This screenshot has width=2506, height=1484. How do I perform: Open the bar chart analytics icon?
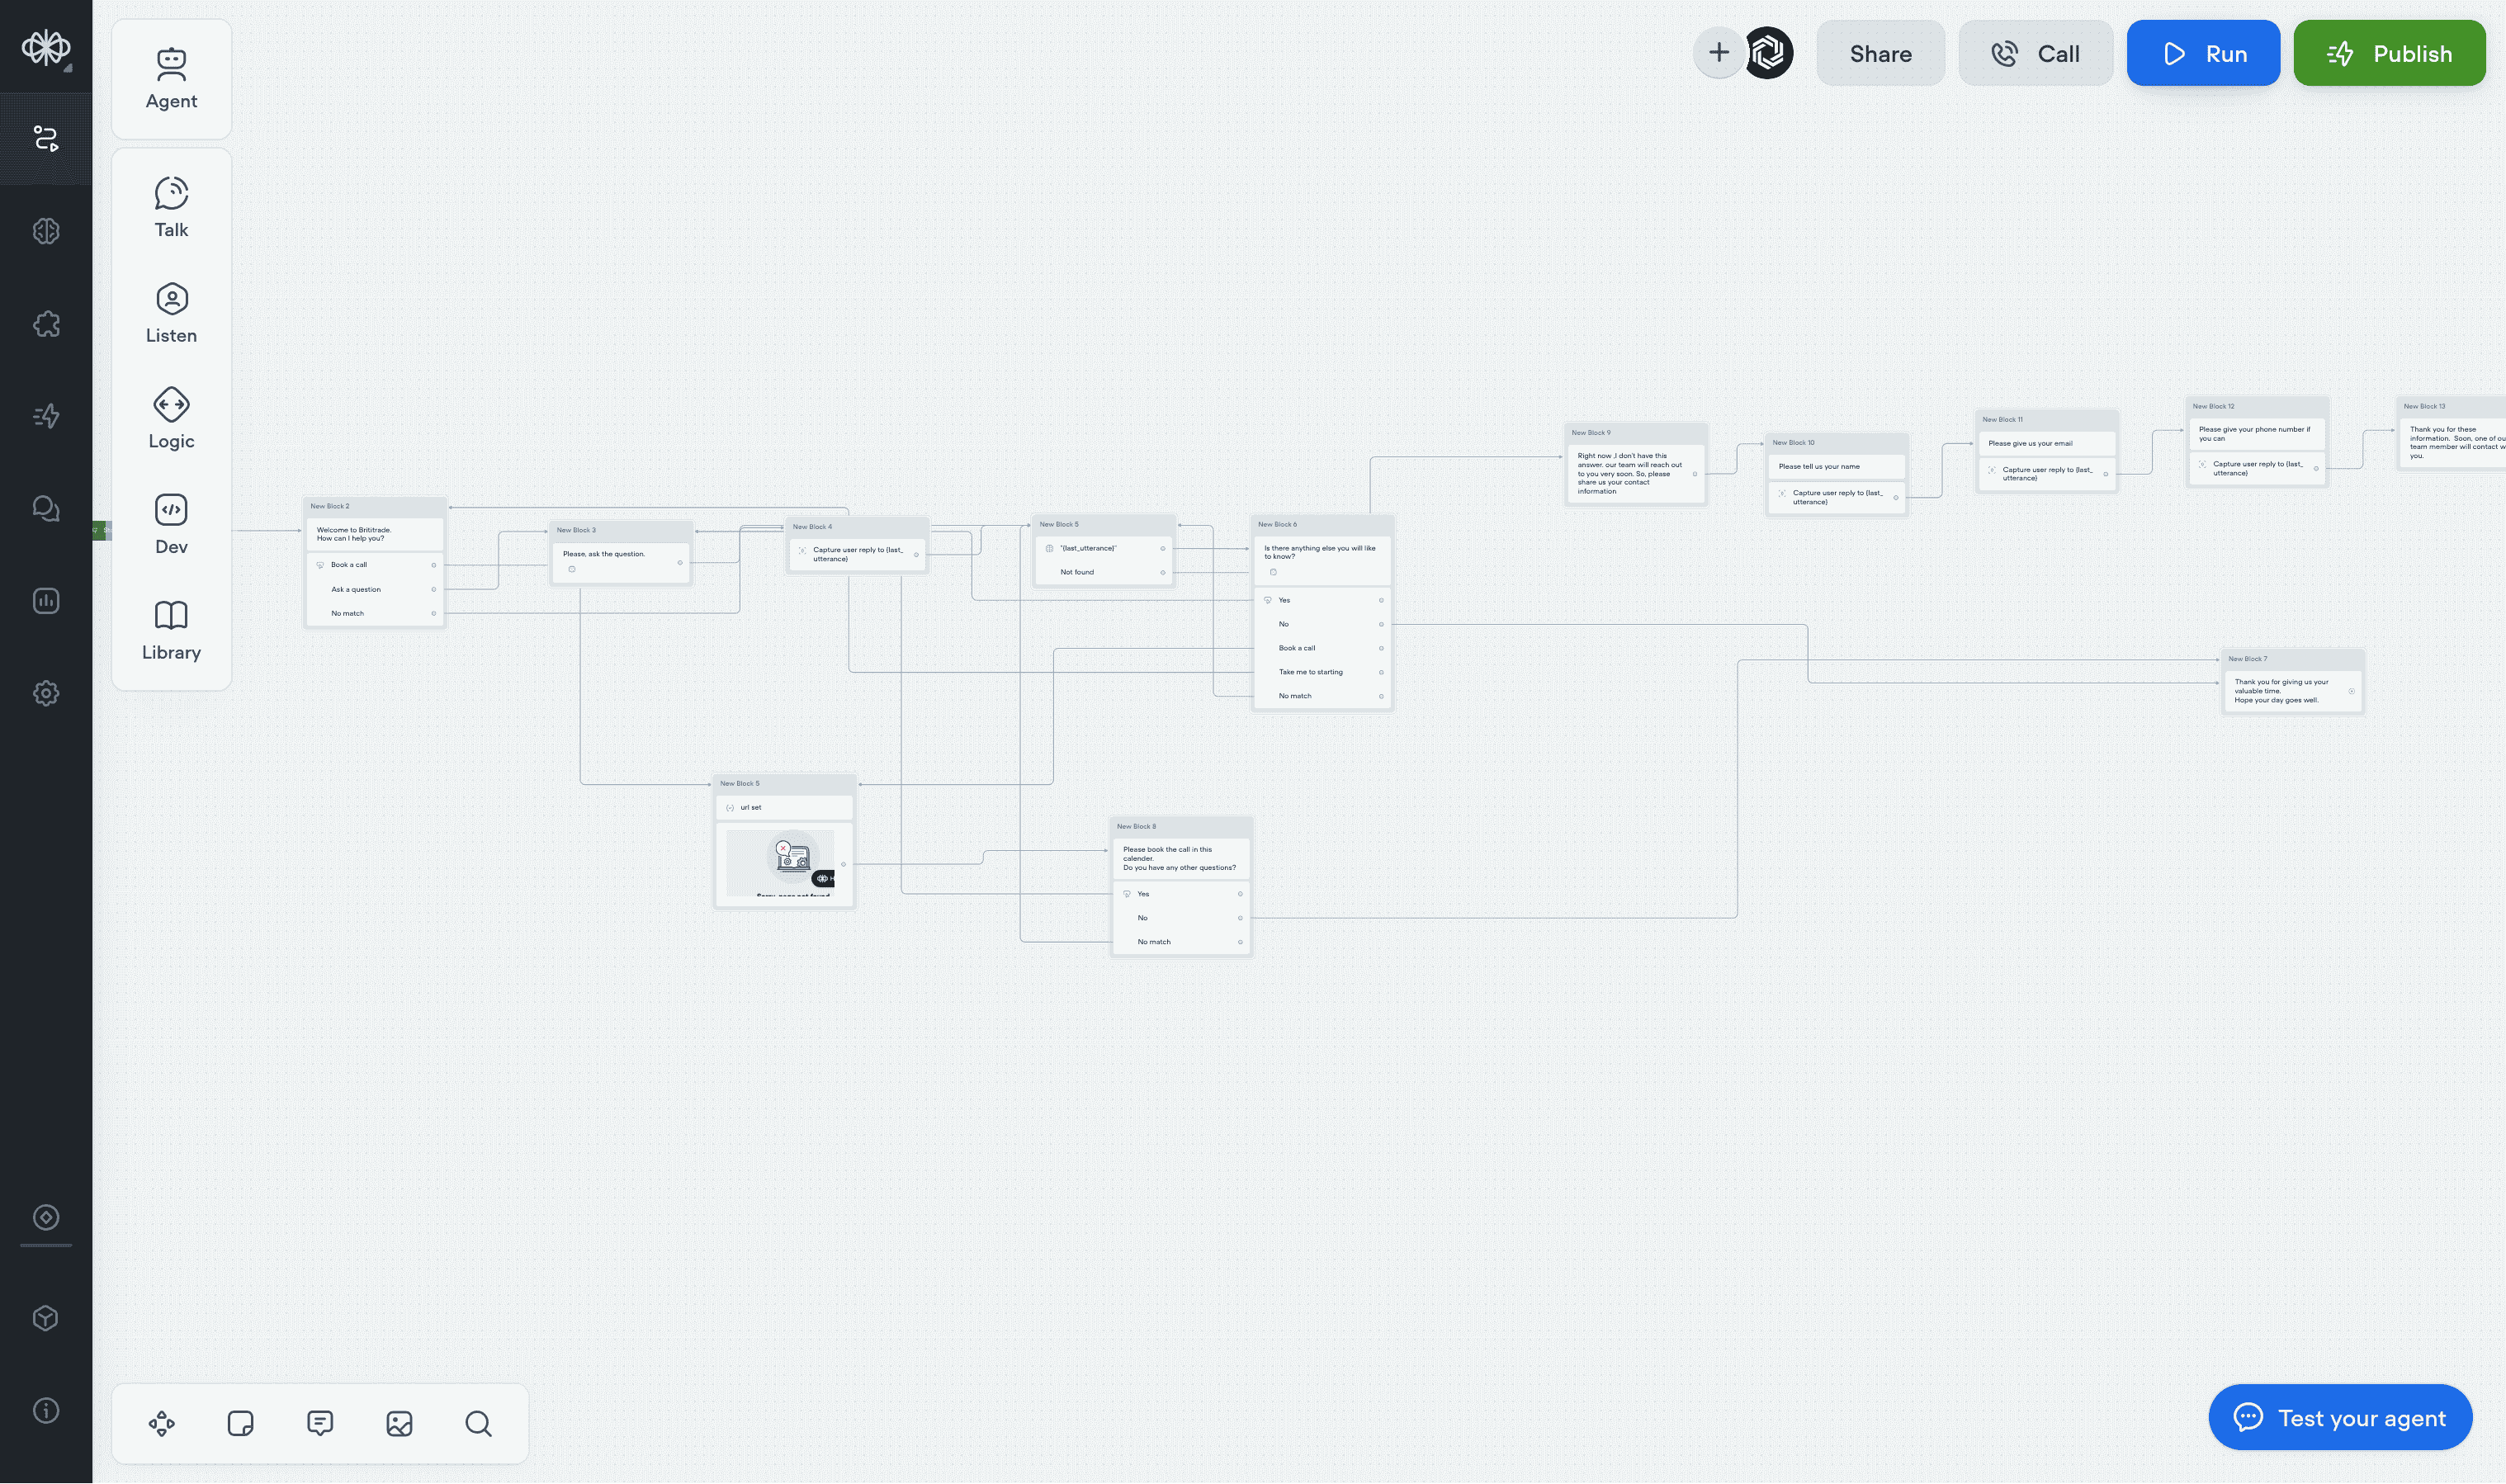coord(46,601)
